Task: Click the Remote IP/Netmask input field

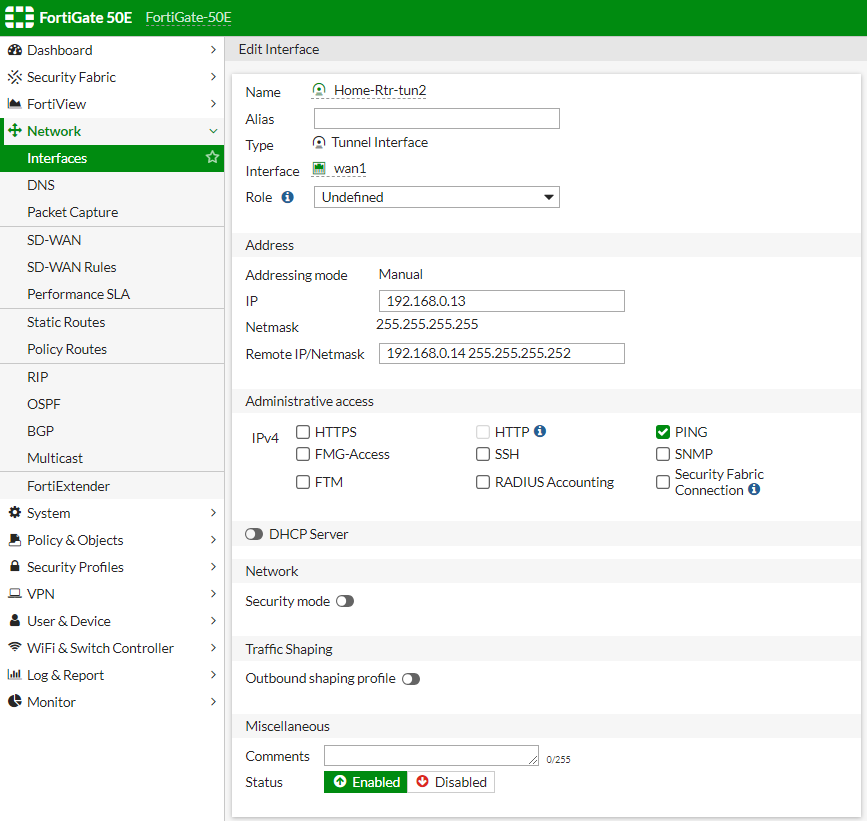Action: (501, 353)
